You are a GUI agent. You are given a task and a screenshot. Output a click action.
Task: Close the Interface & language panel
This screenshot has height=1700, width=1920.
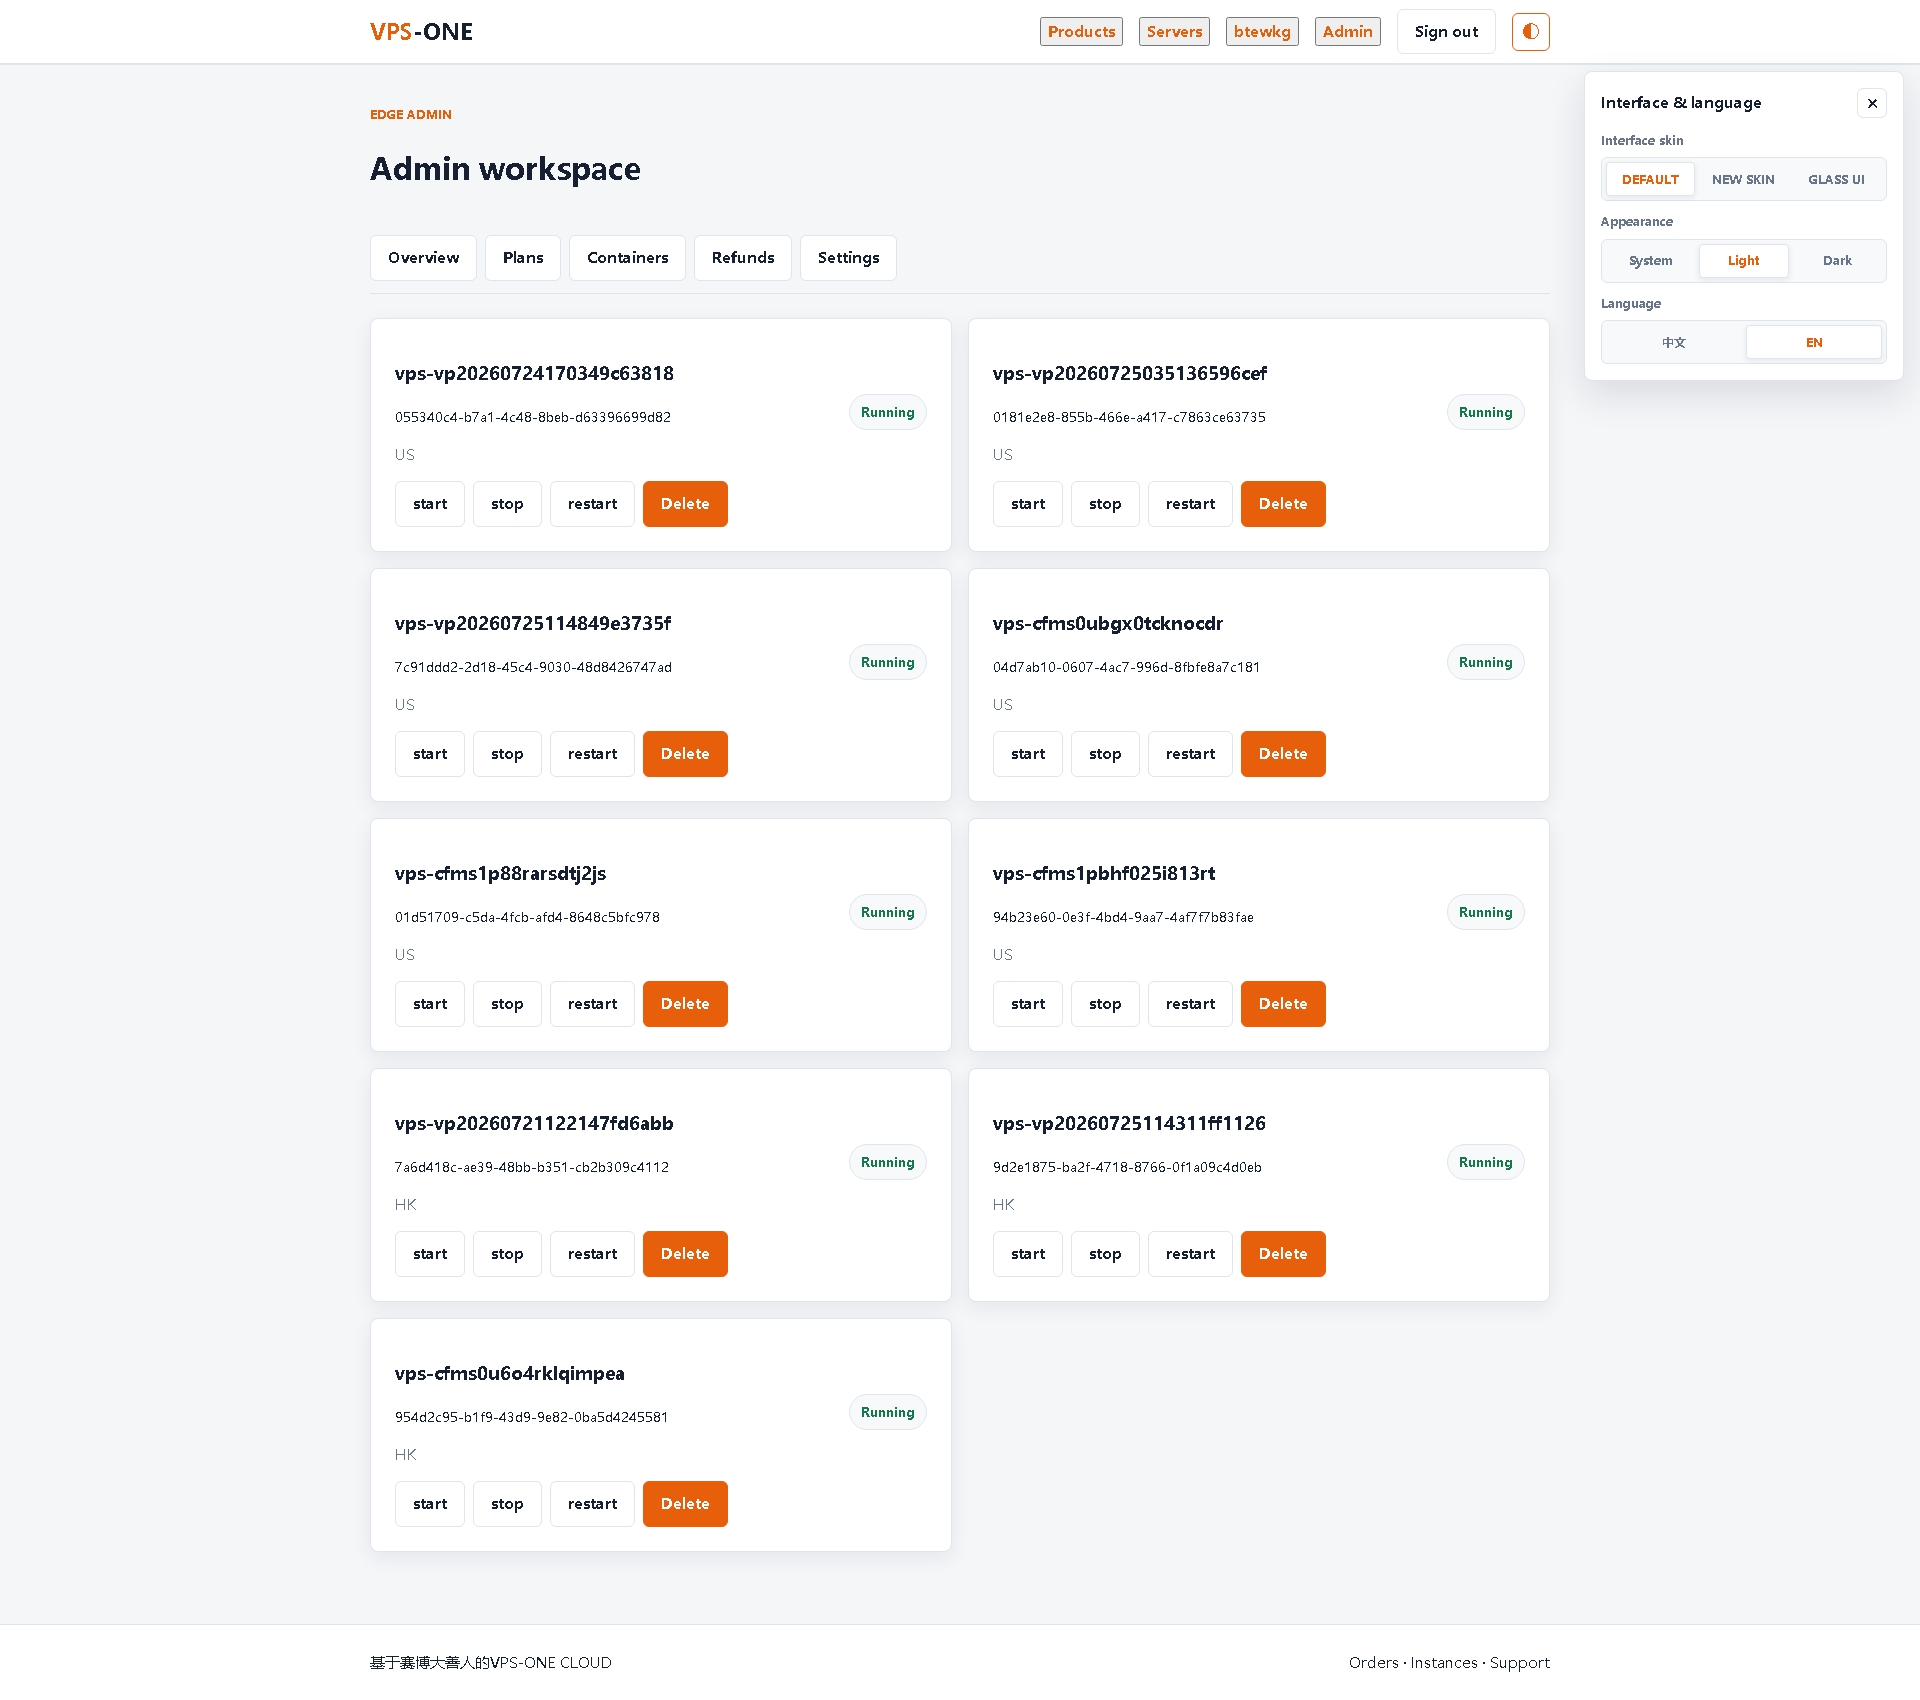(1872, 103)
